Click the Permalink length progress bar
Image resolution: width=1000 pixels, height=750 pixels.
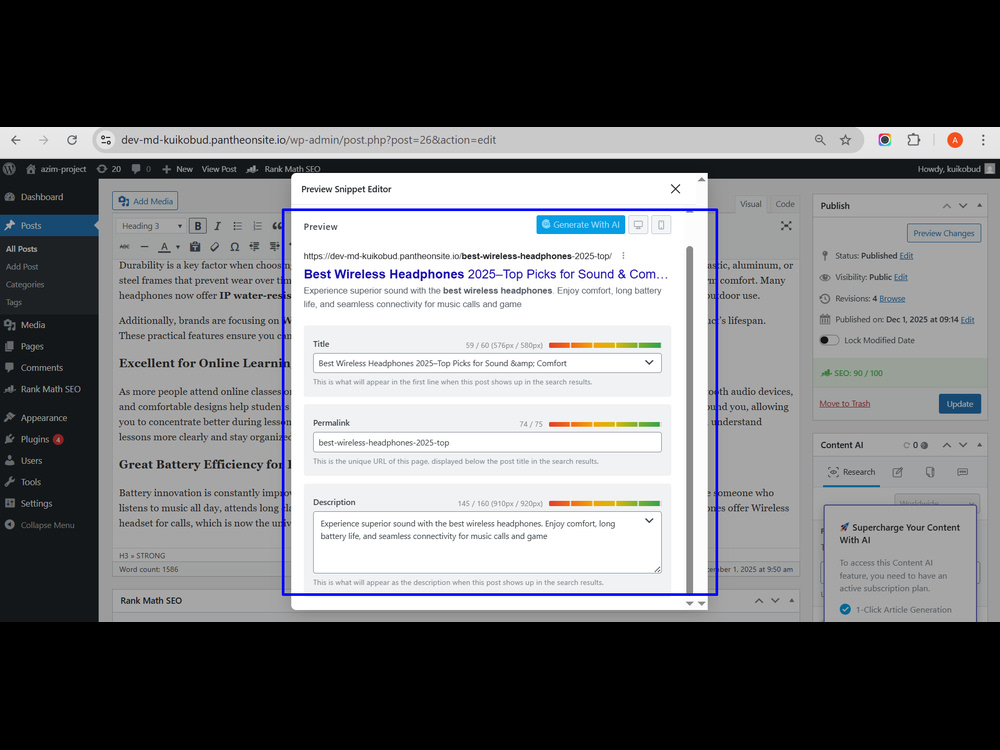[605, 424]
